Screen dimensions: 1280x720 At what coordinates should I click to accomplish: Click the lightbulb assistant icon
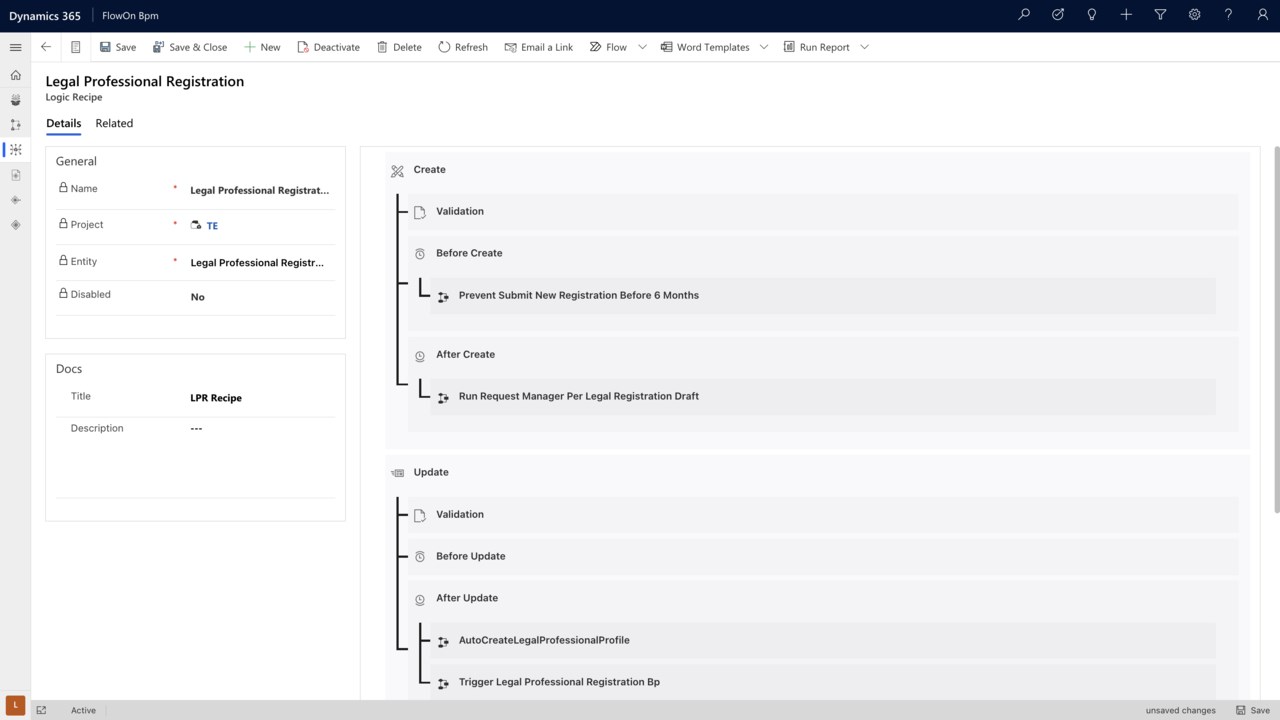click(1092, 15)
